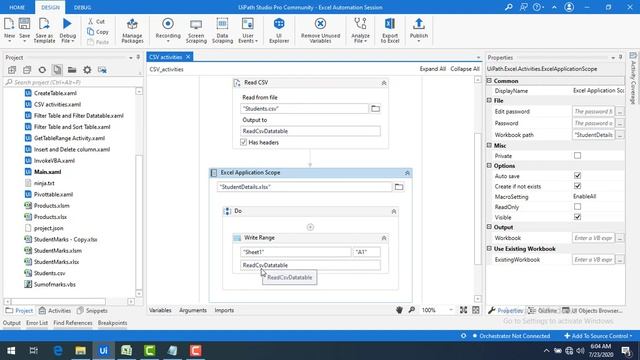
Task: Open the Activities panel tab
Action: pos(55,311)
